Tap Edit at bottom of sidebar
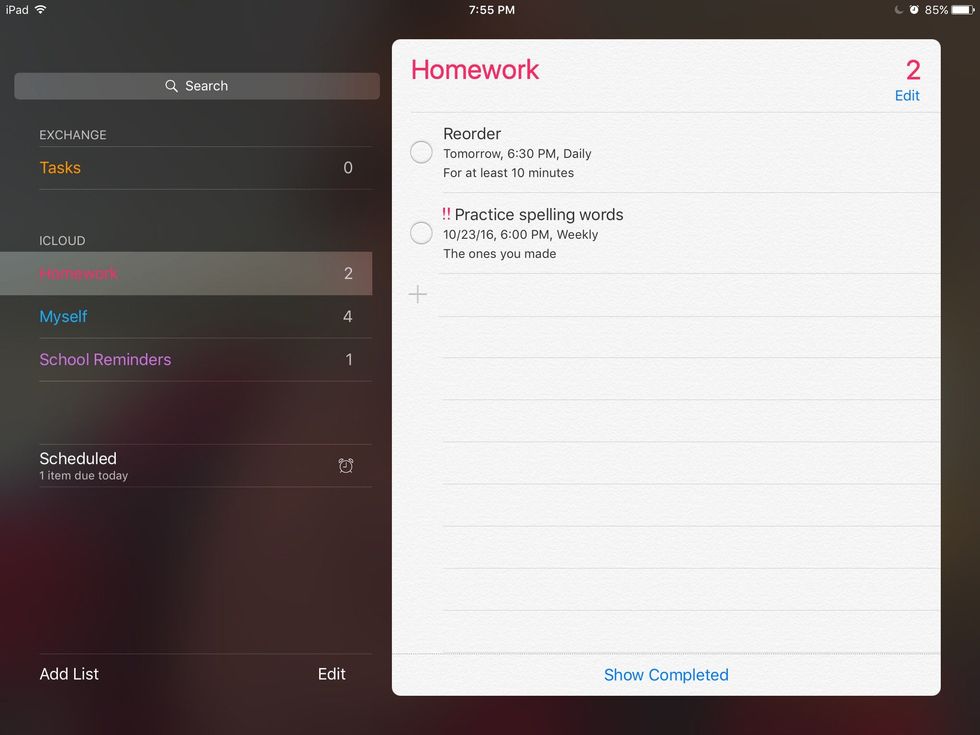 tap(331, 674)
